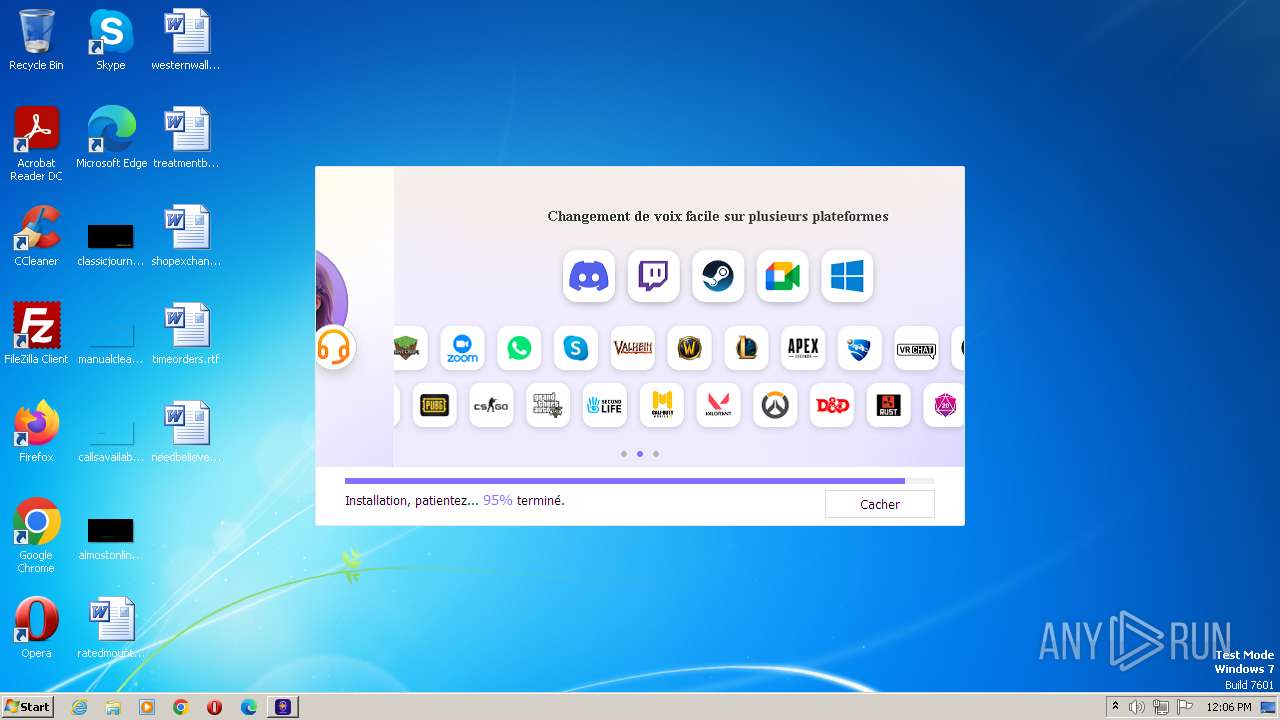Image resolution: width=1280 pixels, height=720 pixels.
Task: Click the Google Meet icon
Action: (x=783, y=276)
